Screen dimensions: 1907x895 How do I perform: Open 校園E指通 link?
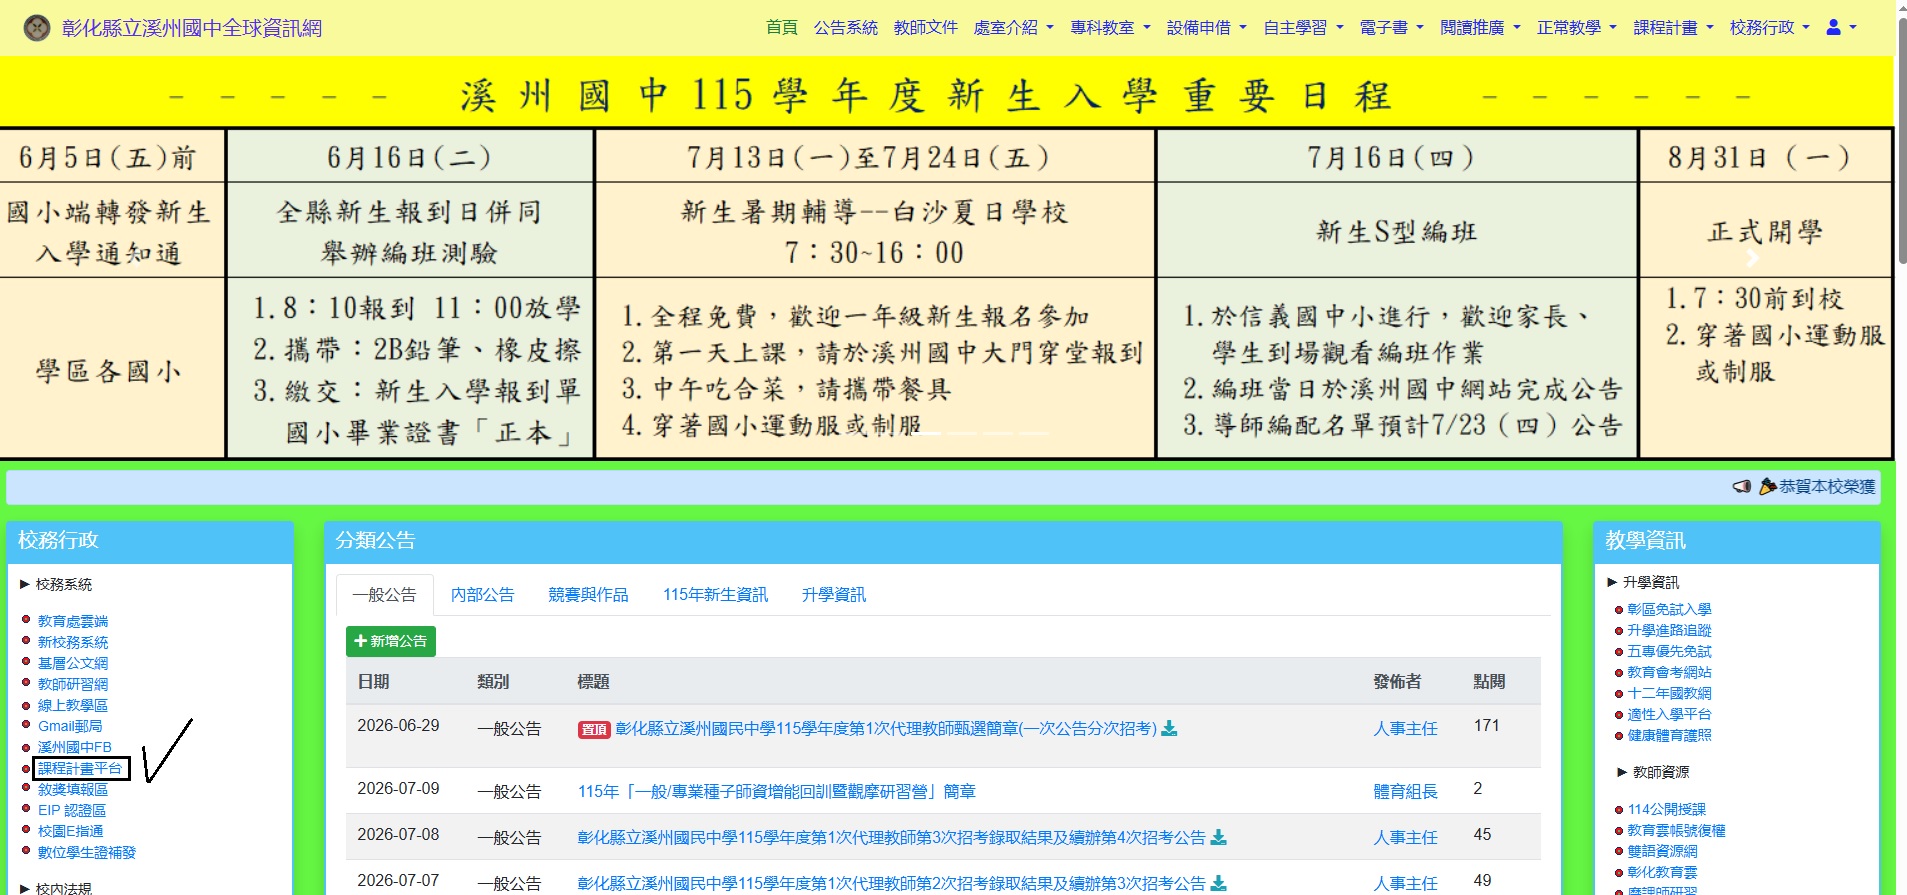pyautogui.click(x=71, y=832)
